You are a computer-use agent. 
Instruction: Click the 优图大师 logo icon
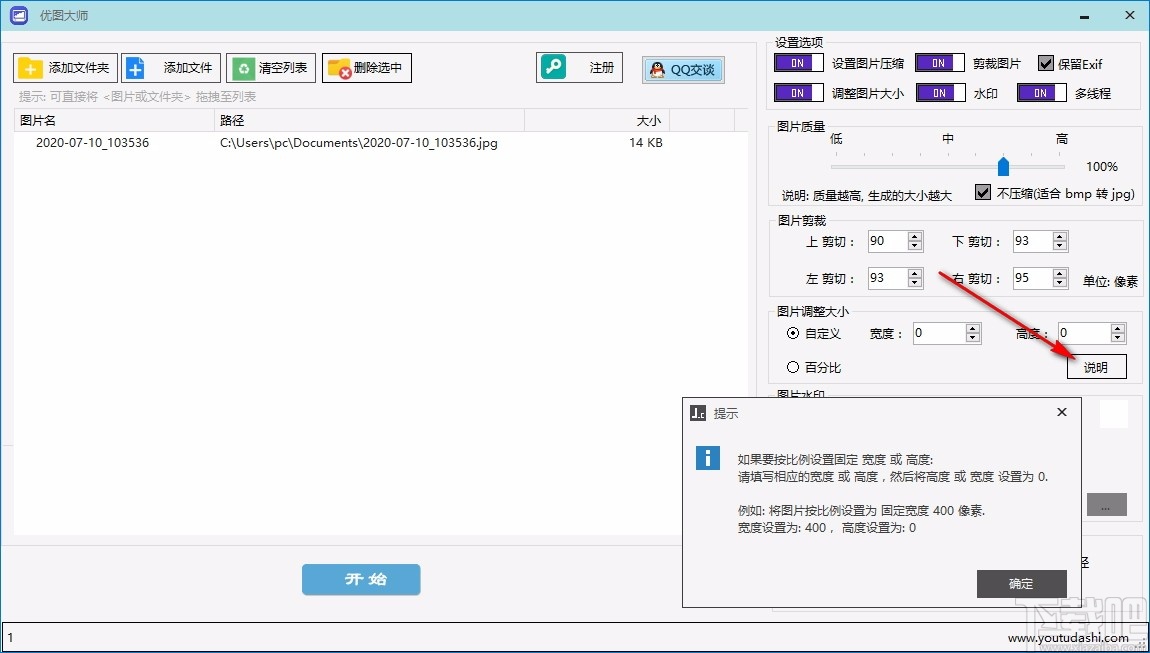point(17,15)
